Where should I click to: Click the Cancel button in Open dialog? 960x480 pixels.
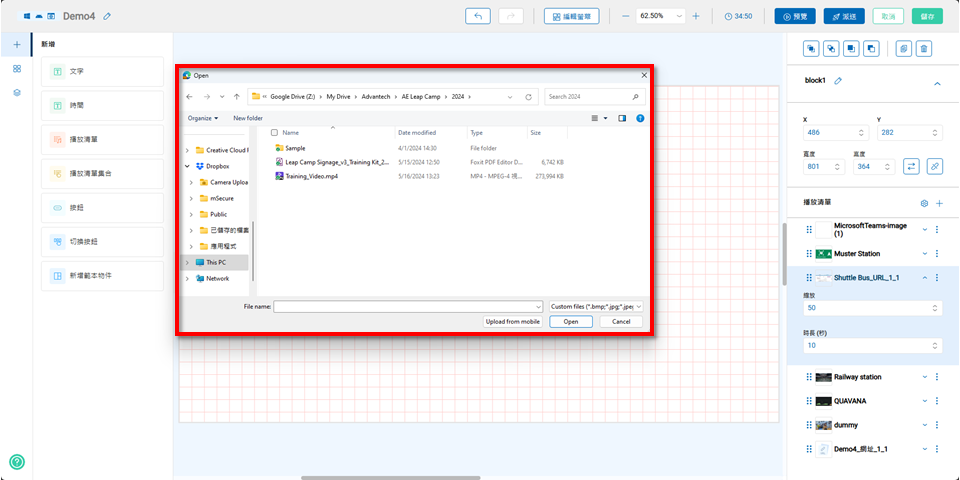pyautogui.click(x=621, y=322)
